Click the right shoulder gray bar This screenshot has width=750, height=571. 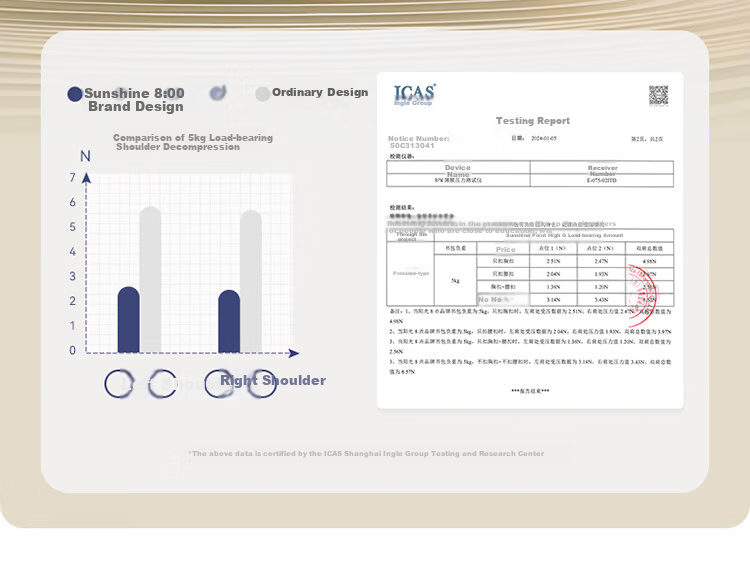tap(251, 281)
